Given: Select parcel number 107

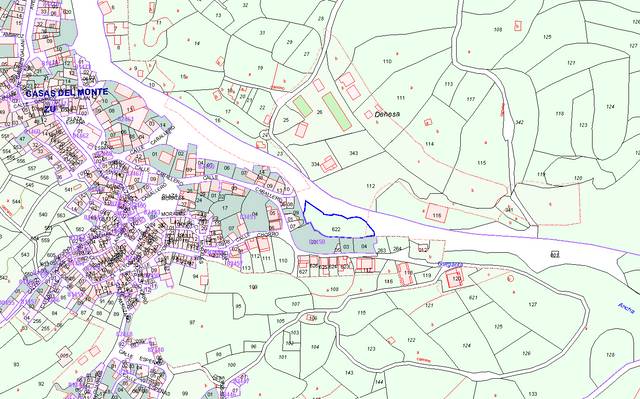Looking at the screenshot, I should [296, 304].
